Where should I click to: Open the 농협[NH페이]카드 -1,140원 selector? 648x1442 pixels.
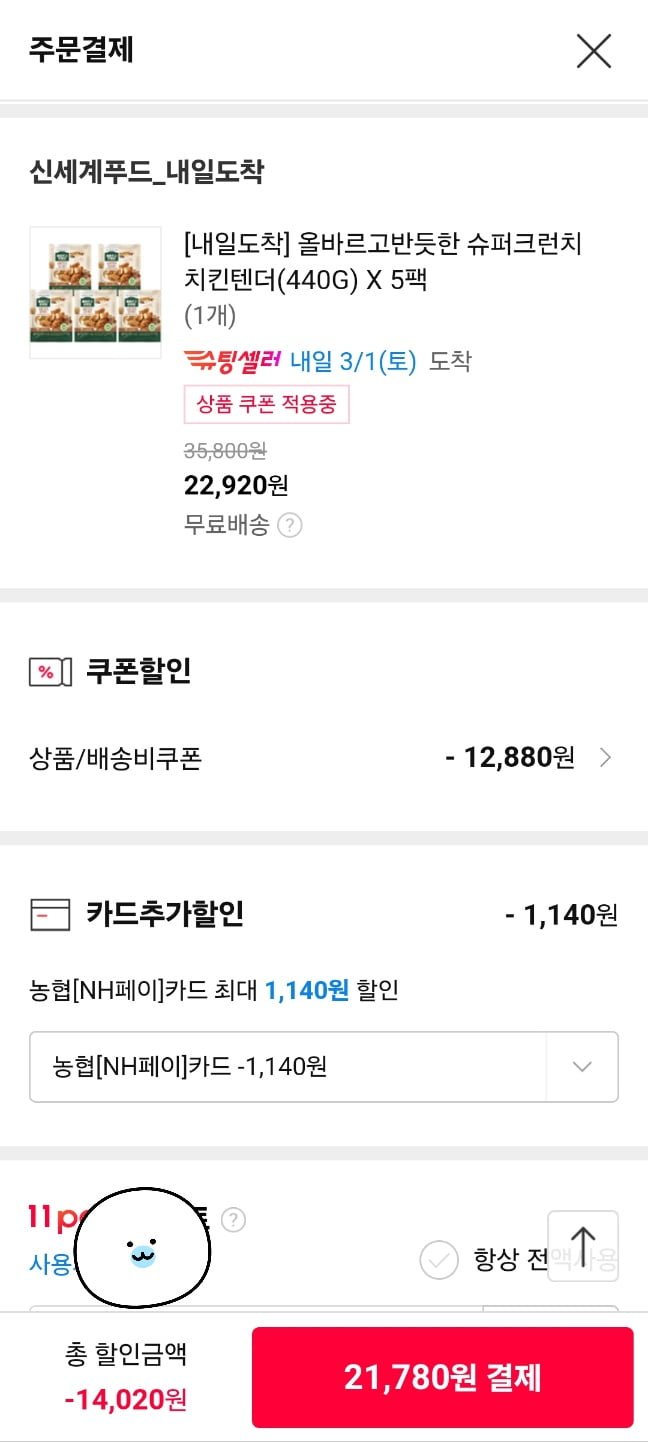point(288,1066)
